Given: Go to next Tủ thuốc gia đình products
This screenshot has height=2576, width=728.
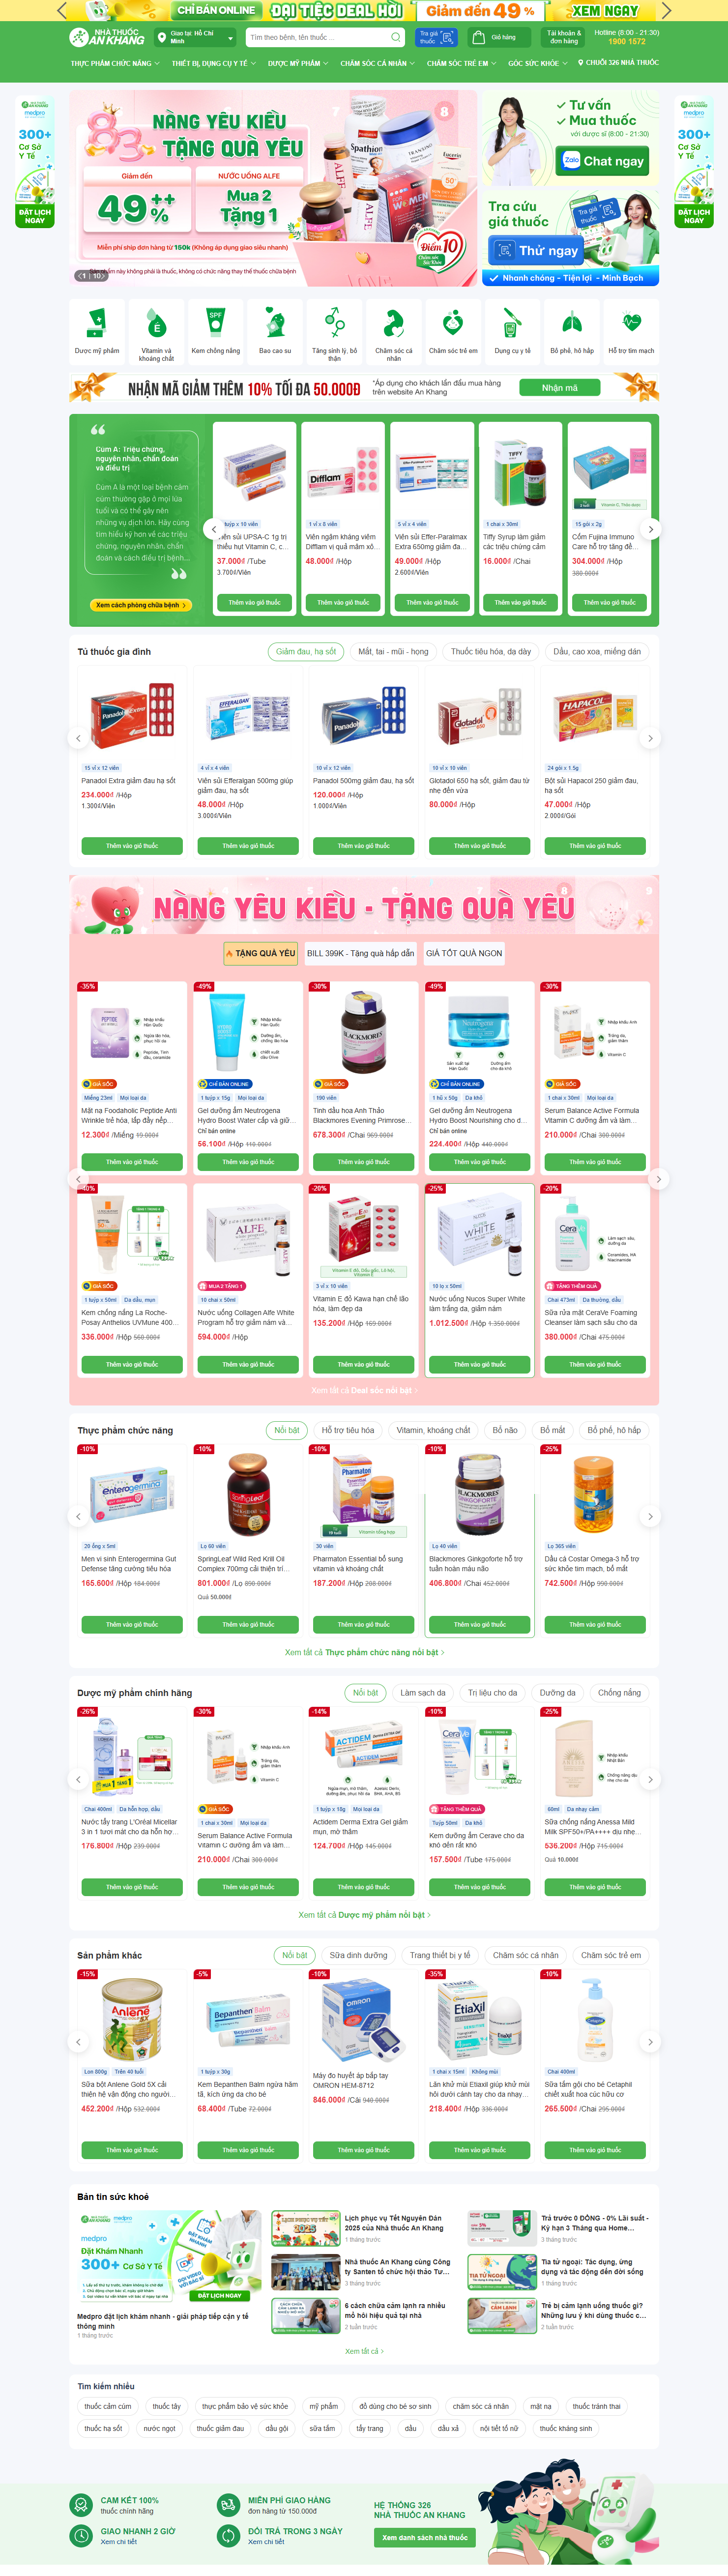Looking at the screenshot, I should (650, 738).
